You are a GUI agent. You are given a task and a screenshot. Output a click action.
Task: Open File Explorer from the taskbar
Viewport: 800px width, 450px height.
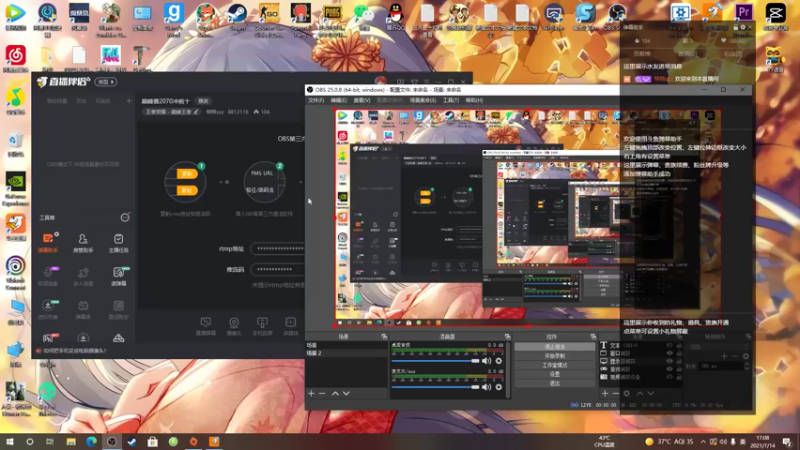[x=71, y=441]
